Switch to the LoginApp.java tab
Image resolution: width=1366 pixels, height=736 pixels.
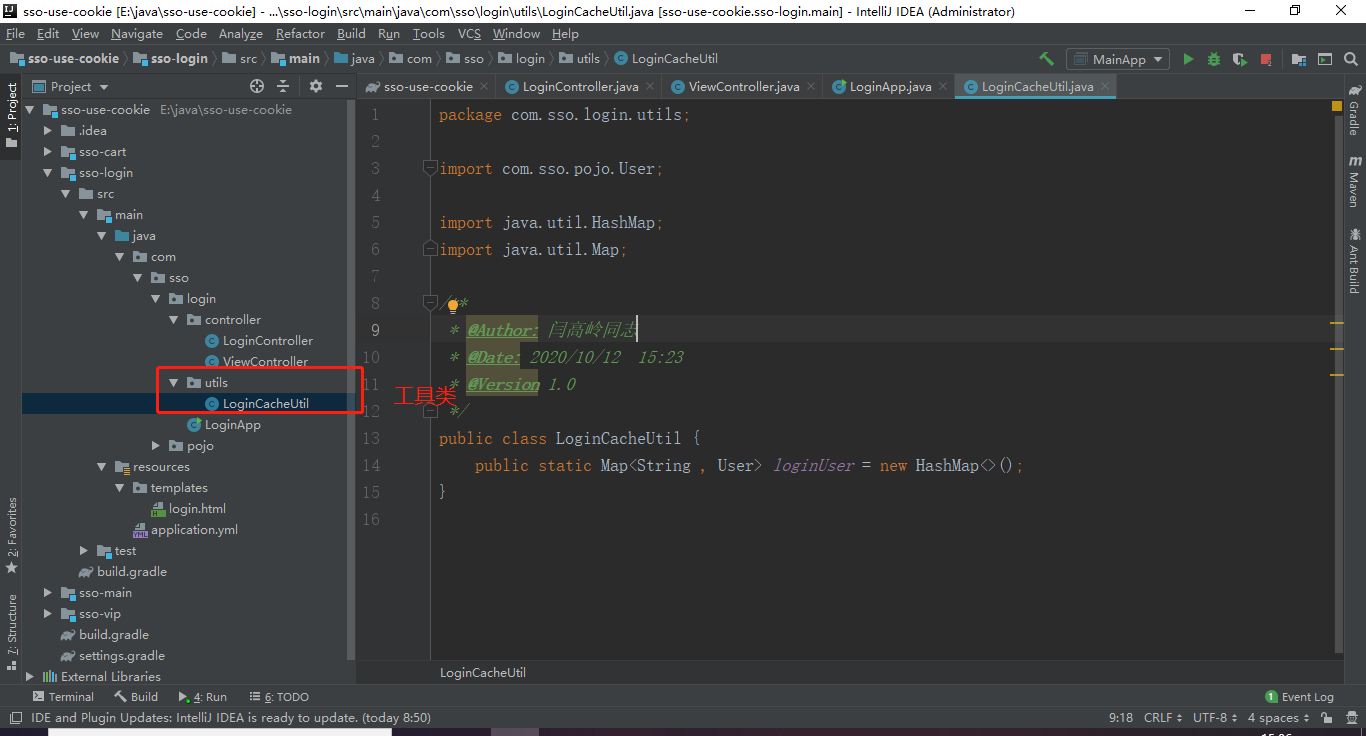coord(890,87)
